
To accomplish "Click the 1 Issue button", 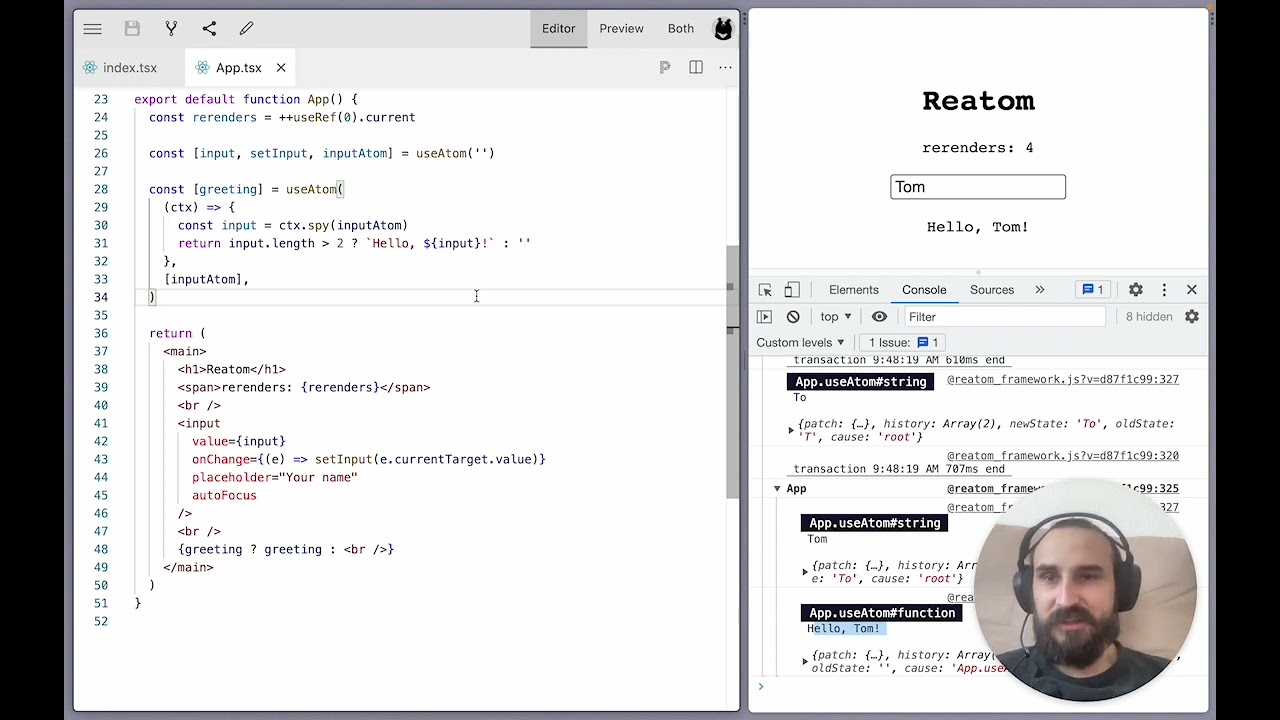I will click(904, 343).
